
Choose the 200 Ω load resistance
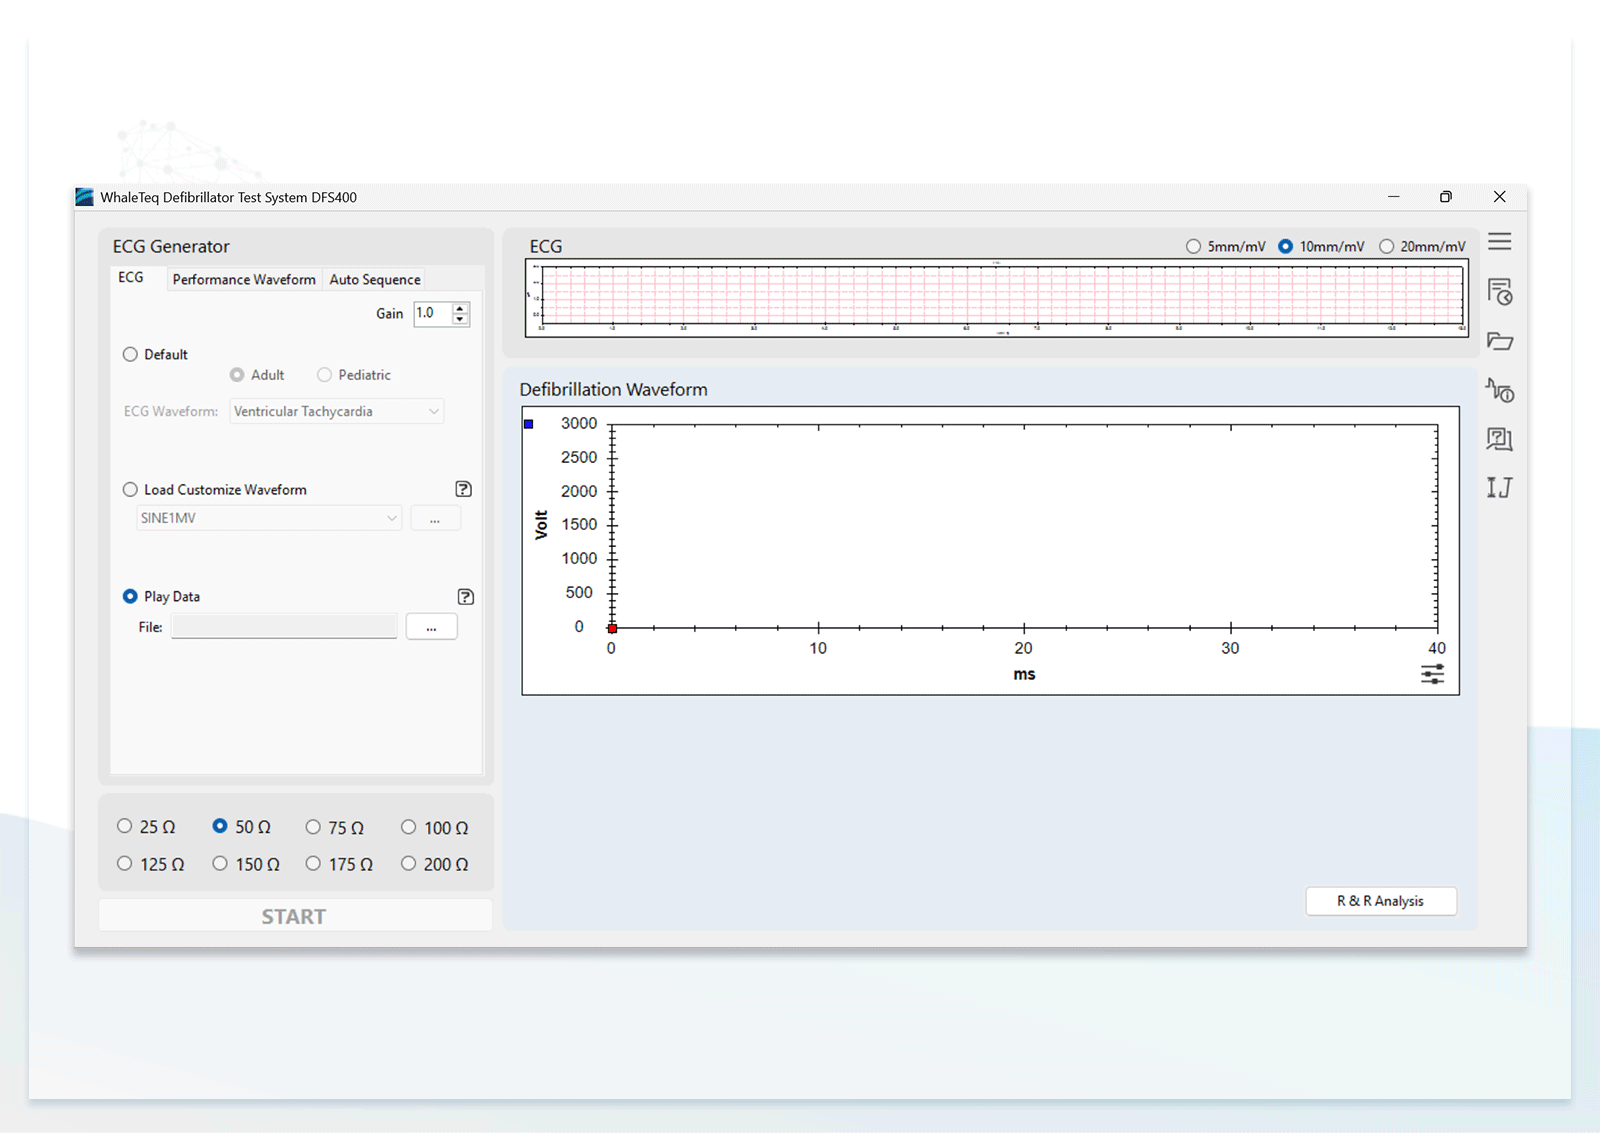(x=408, y=863)
